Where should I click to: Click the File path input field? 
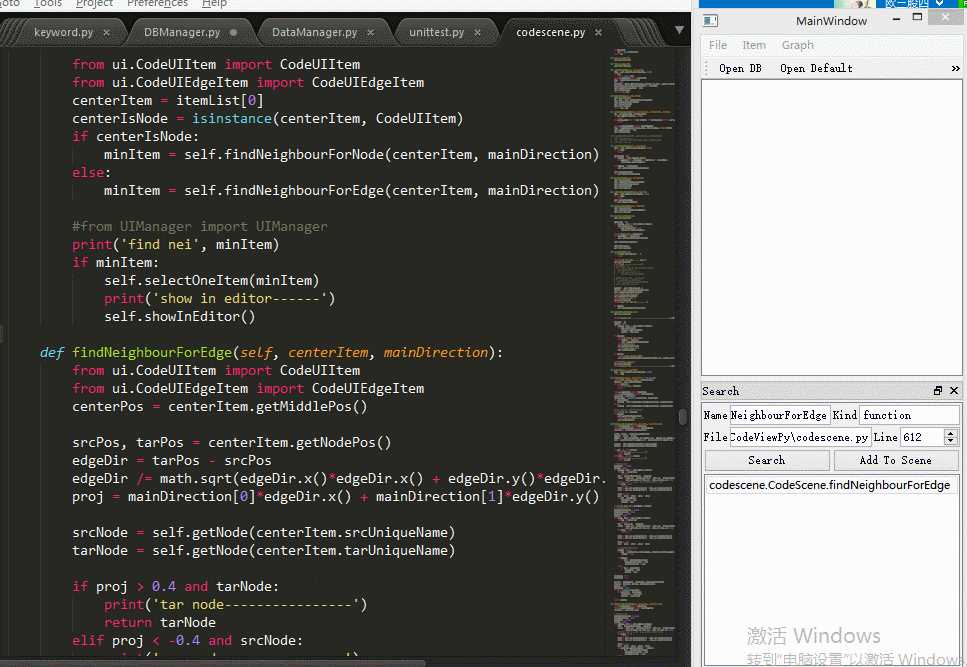[799, 437]
